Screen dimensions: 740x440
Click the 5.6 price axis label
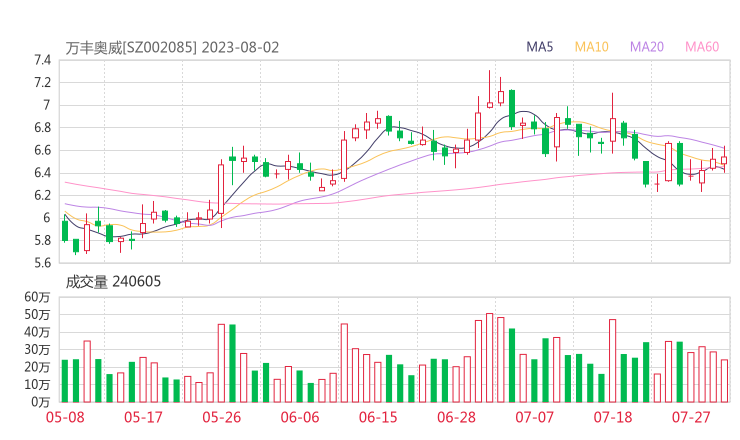click(42, 262)
